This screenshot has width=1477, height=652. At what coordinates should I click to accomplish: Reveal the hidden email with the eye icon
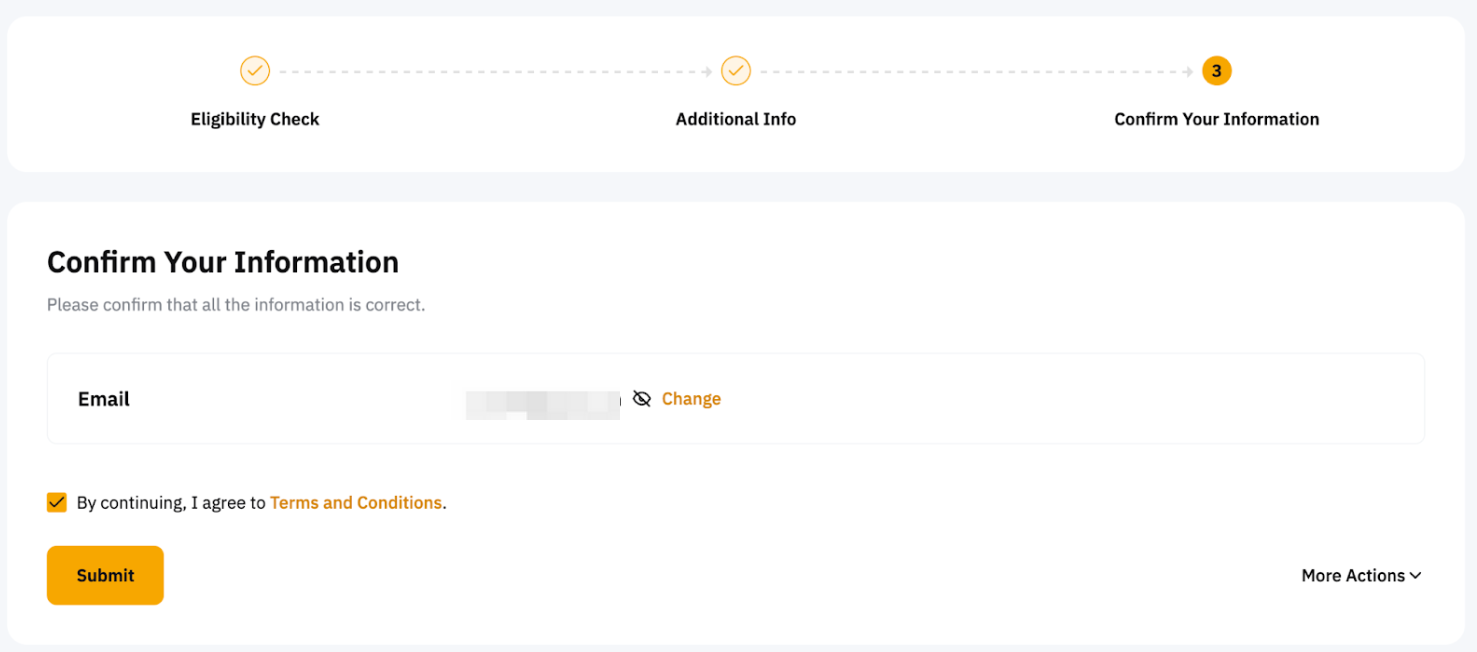[642, 399]
